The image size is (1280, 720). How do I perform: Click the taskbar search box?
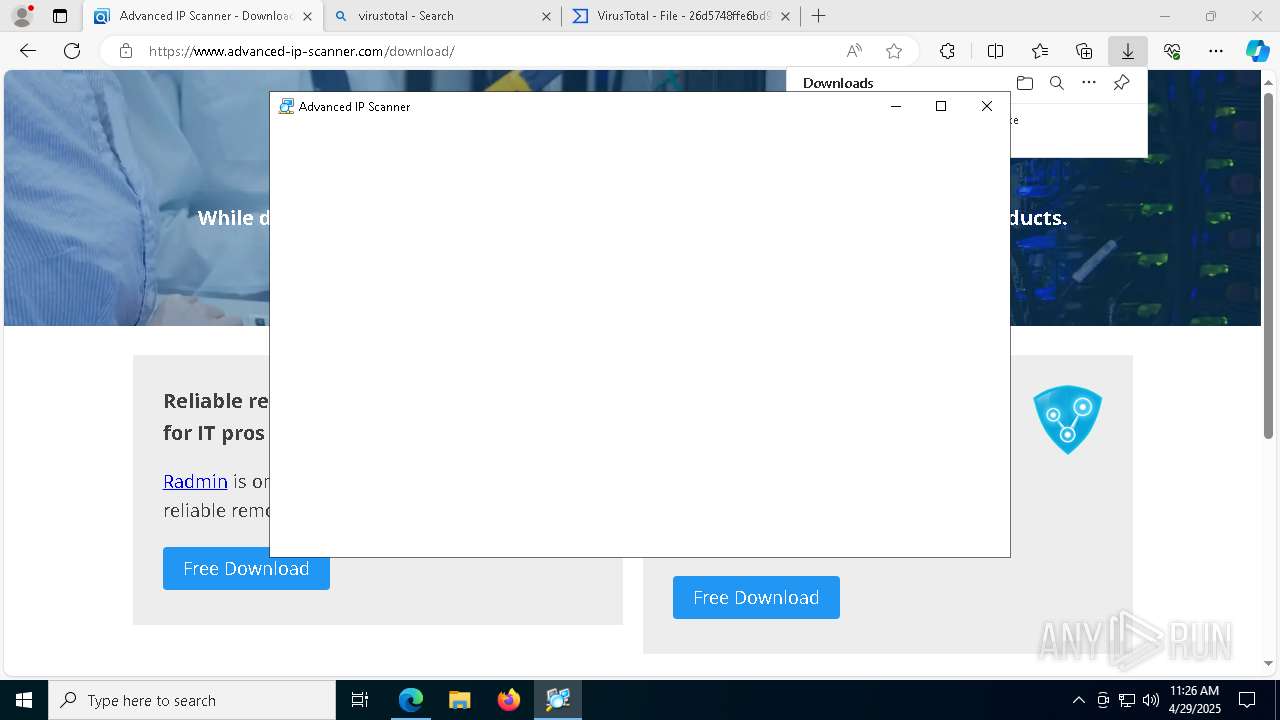(192, 700)
